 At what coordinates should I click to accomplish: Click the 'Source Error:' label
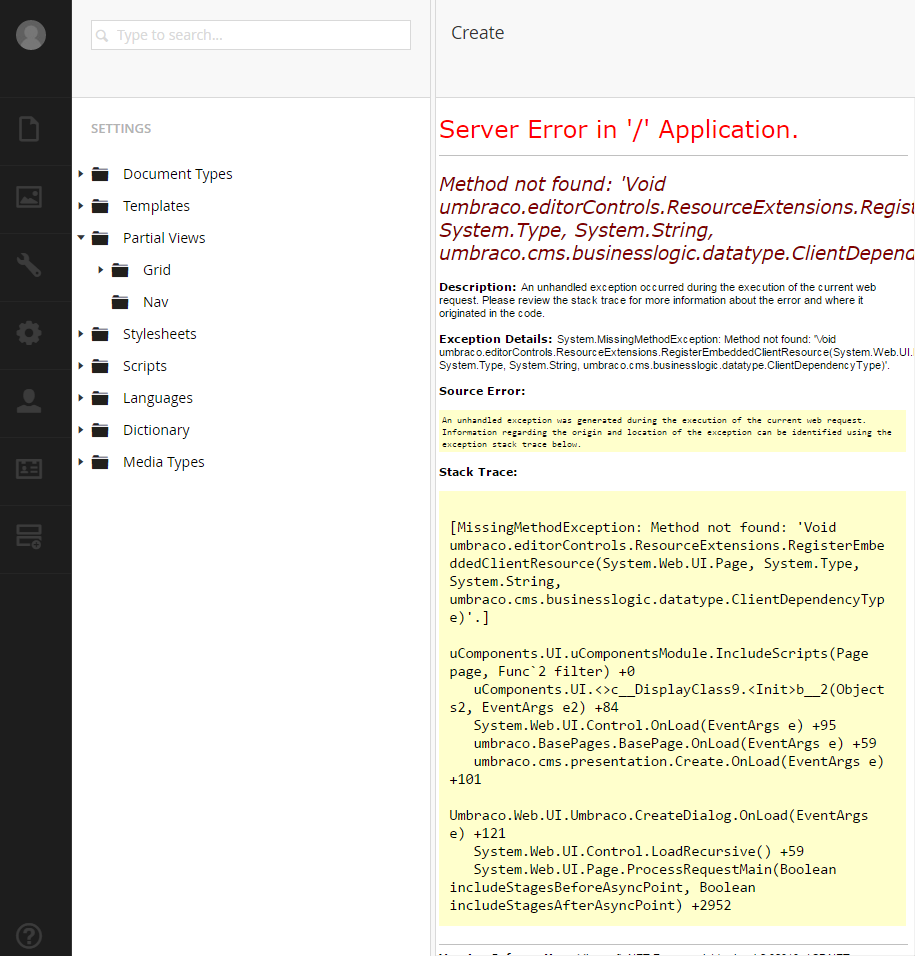point(482,391)
